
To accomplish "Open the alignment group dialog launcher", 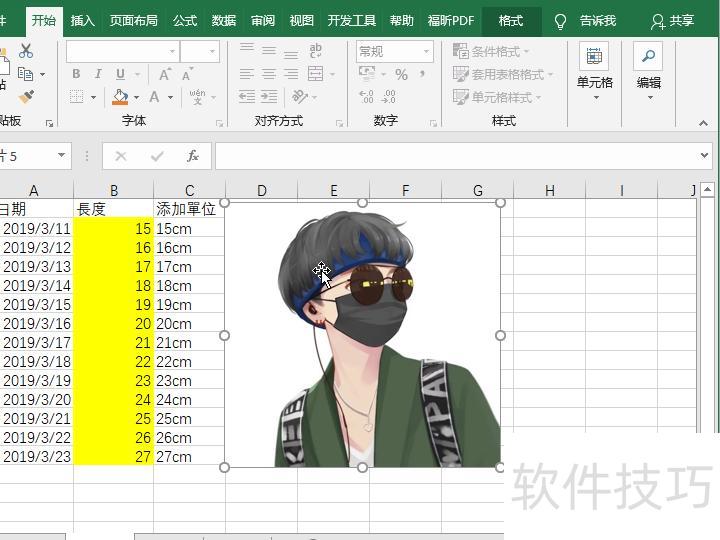I will coord(339,123).
